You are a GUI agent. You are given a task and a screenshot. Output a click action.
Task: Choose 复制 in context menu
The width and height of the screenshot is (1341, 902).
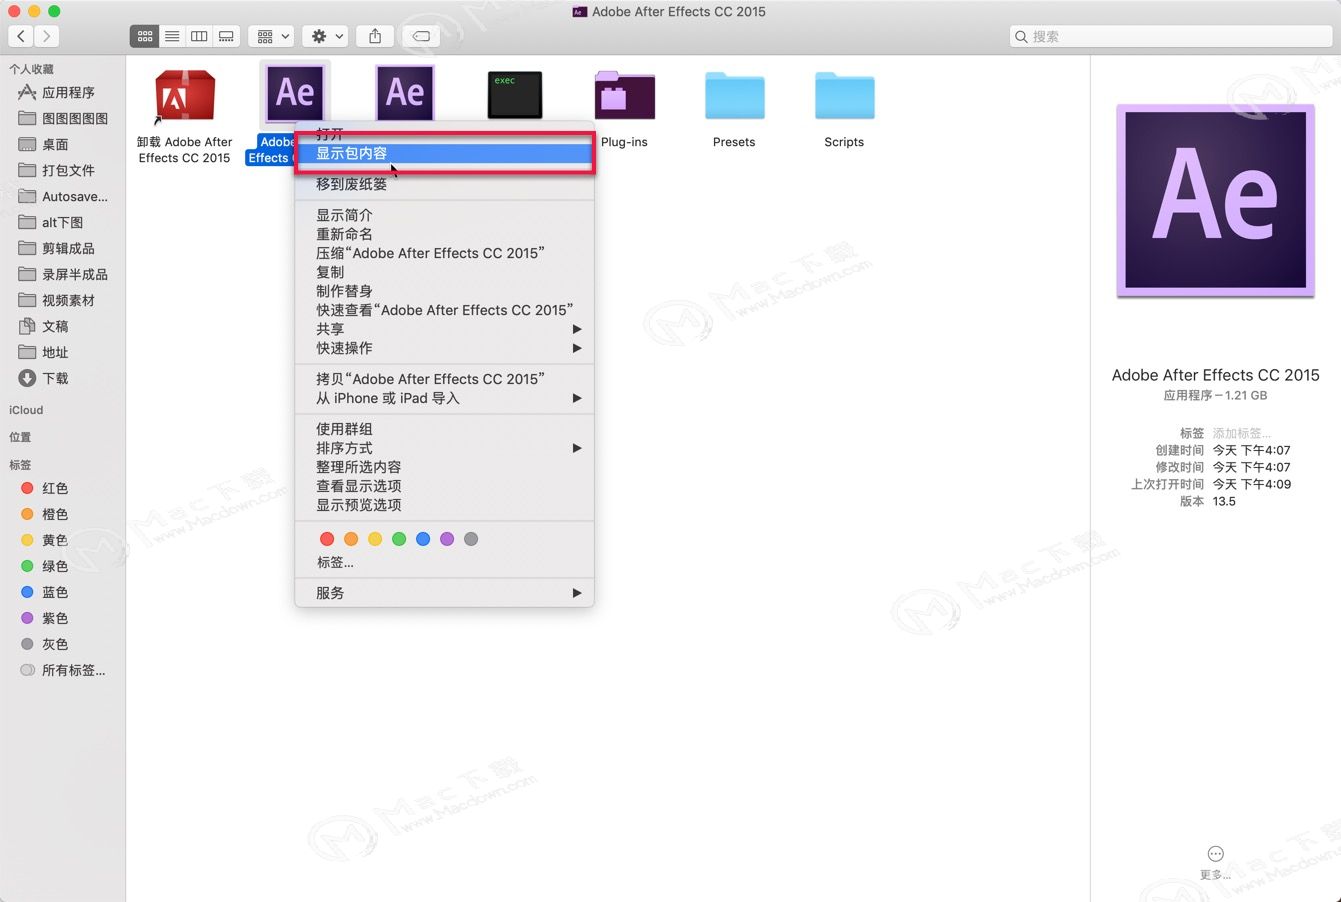pos(444,272)
